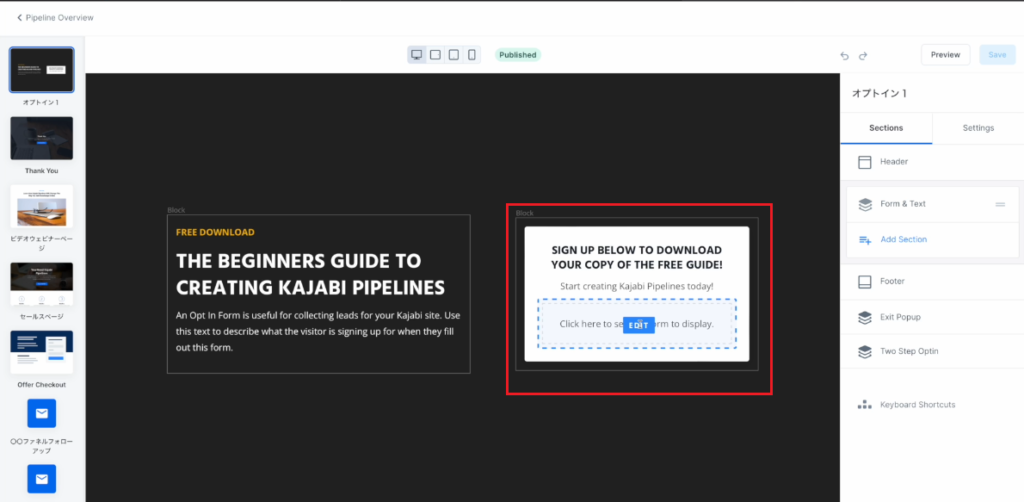The height and width of the screenshot is (502, 1024).
Task: Switch to the Settings tab
Action: 978,128
